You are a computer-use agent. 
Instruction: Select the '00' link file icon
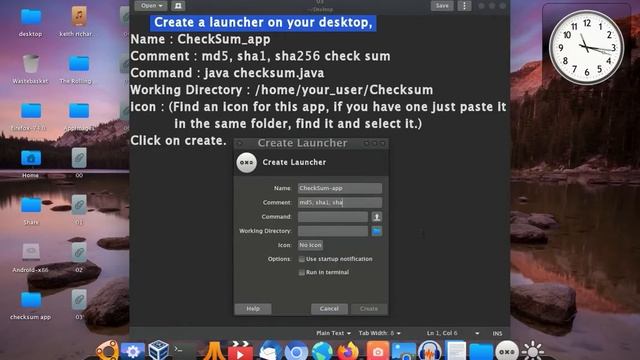[x=79, y=158]
